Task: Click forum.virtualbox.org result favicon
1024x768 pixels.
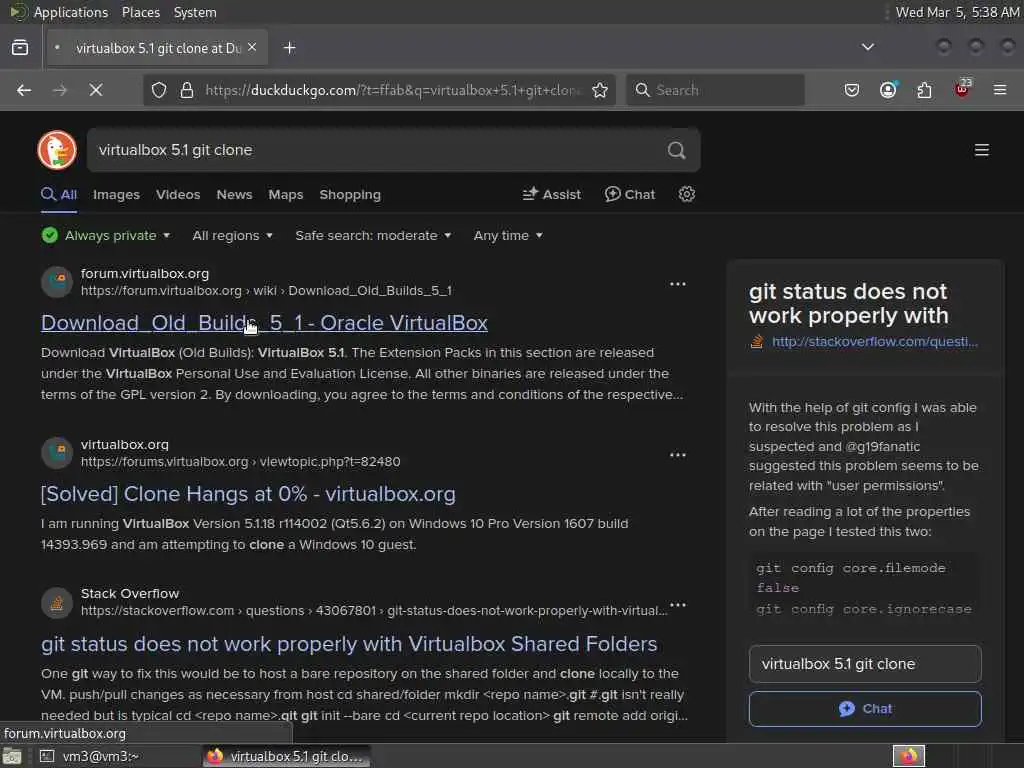Action: tap(57, 282)
